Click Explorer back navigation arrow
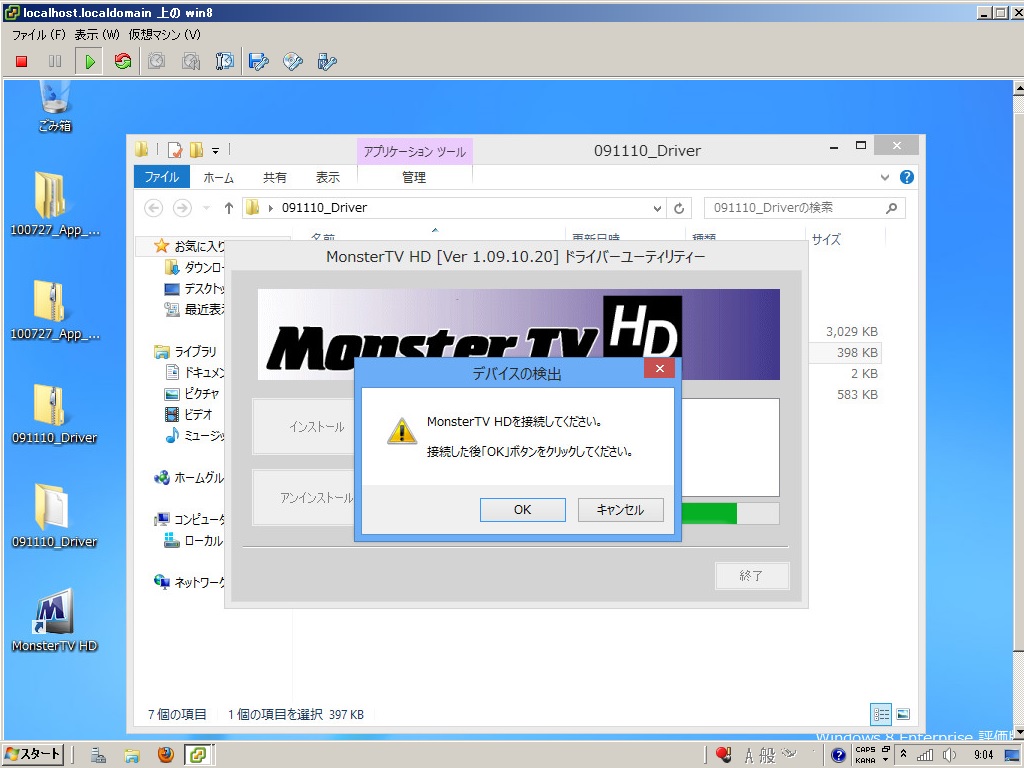 tap(153, 208)
